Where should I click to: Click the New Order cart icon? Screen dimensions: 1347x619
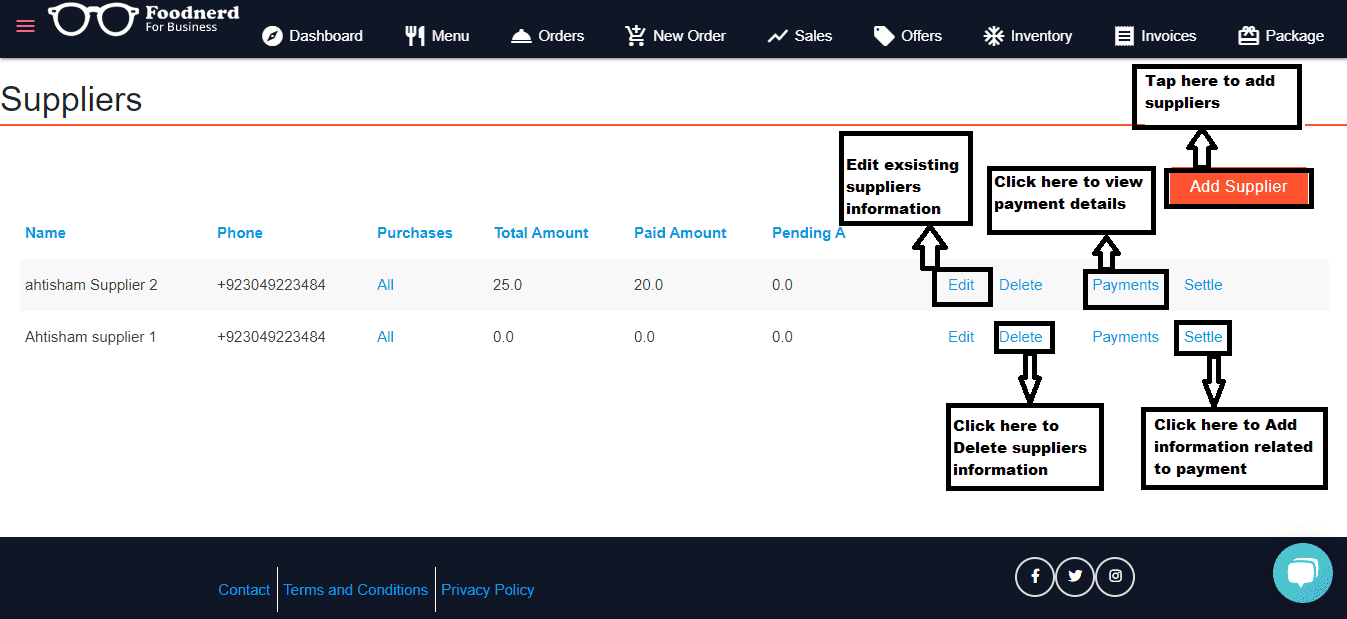(635, 36)
